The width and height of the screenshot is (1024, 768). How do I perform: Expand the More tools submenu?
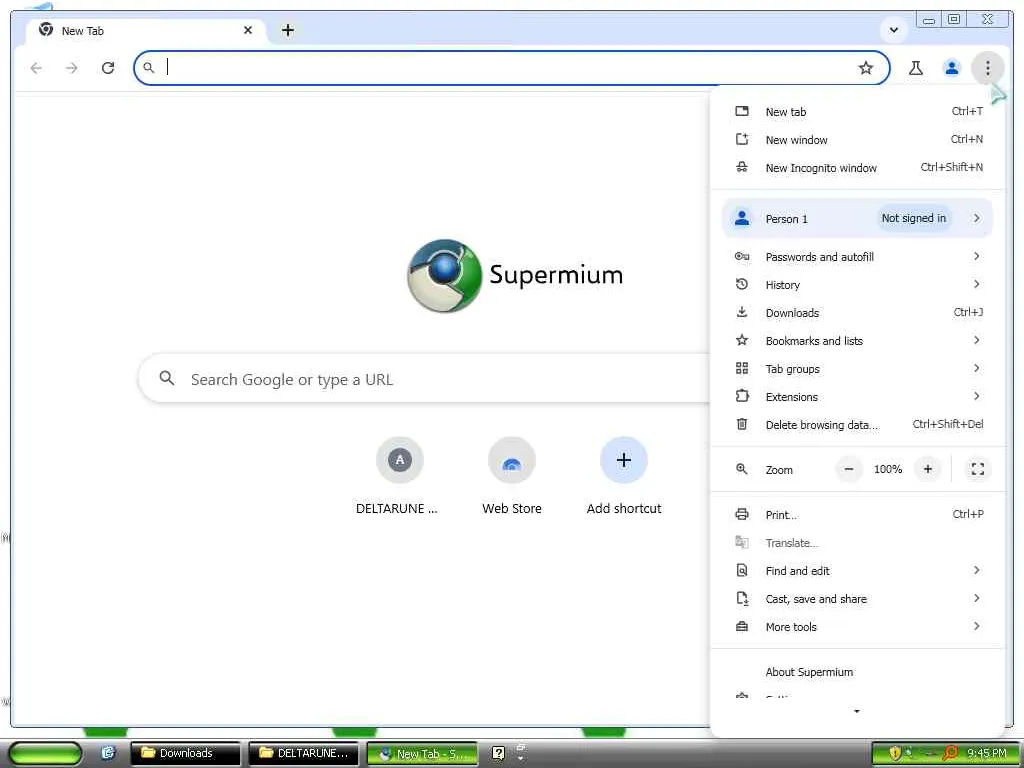tap(858, 627)
